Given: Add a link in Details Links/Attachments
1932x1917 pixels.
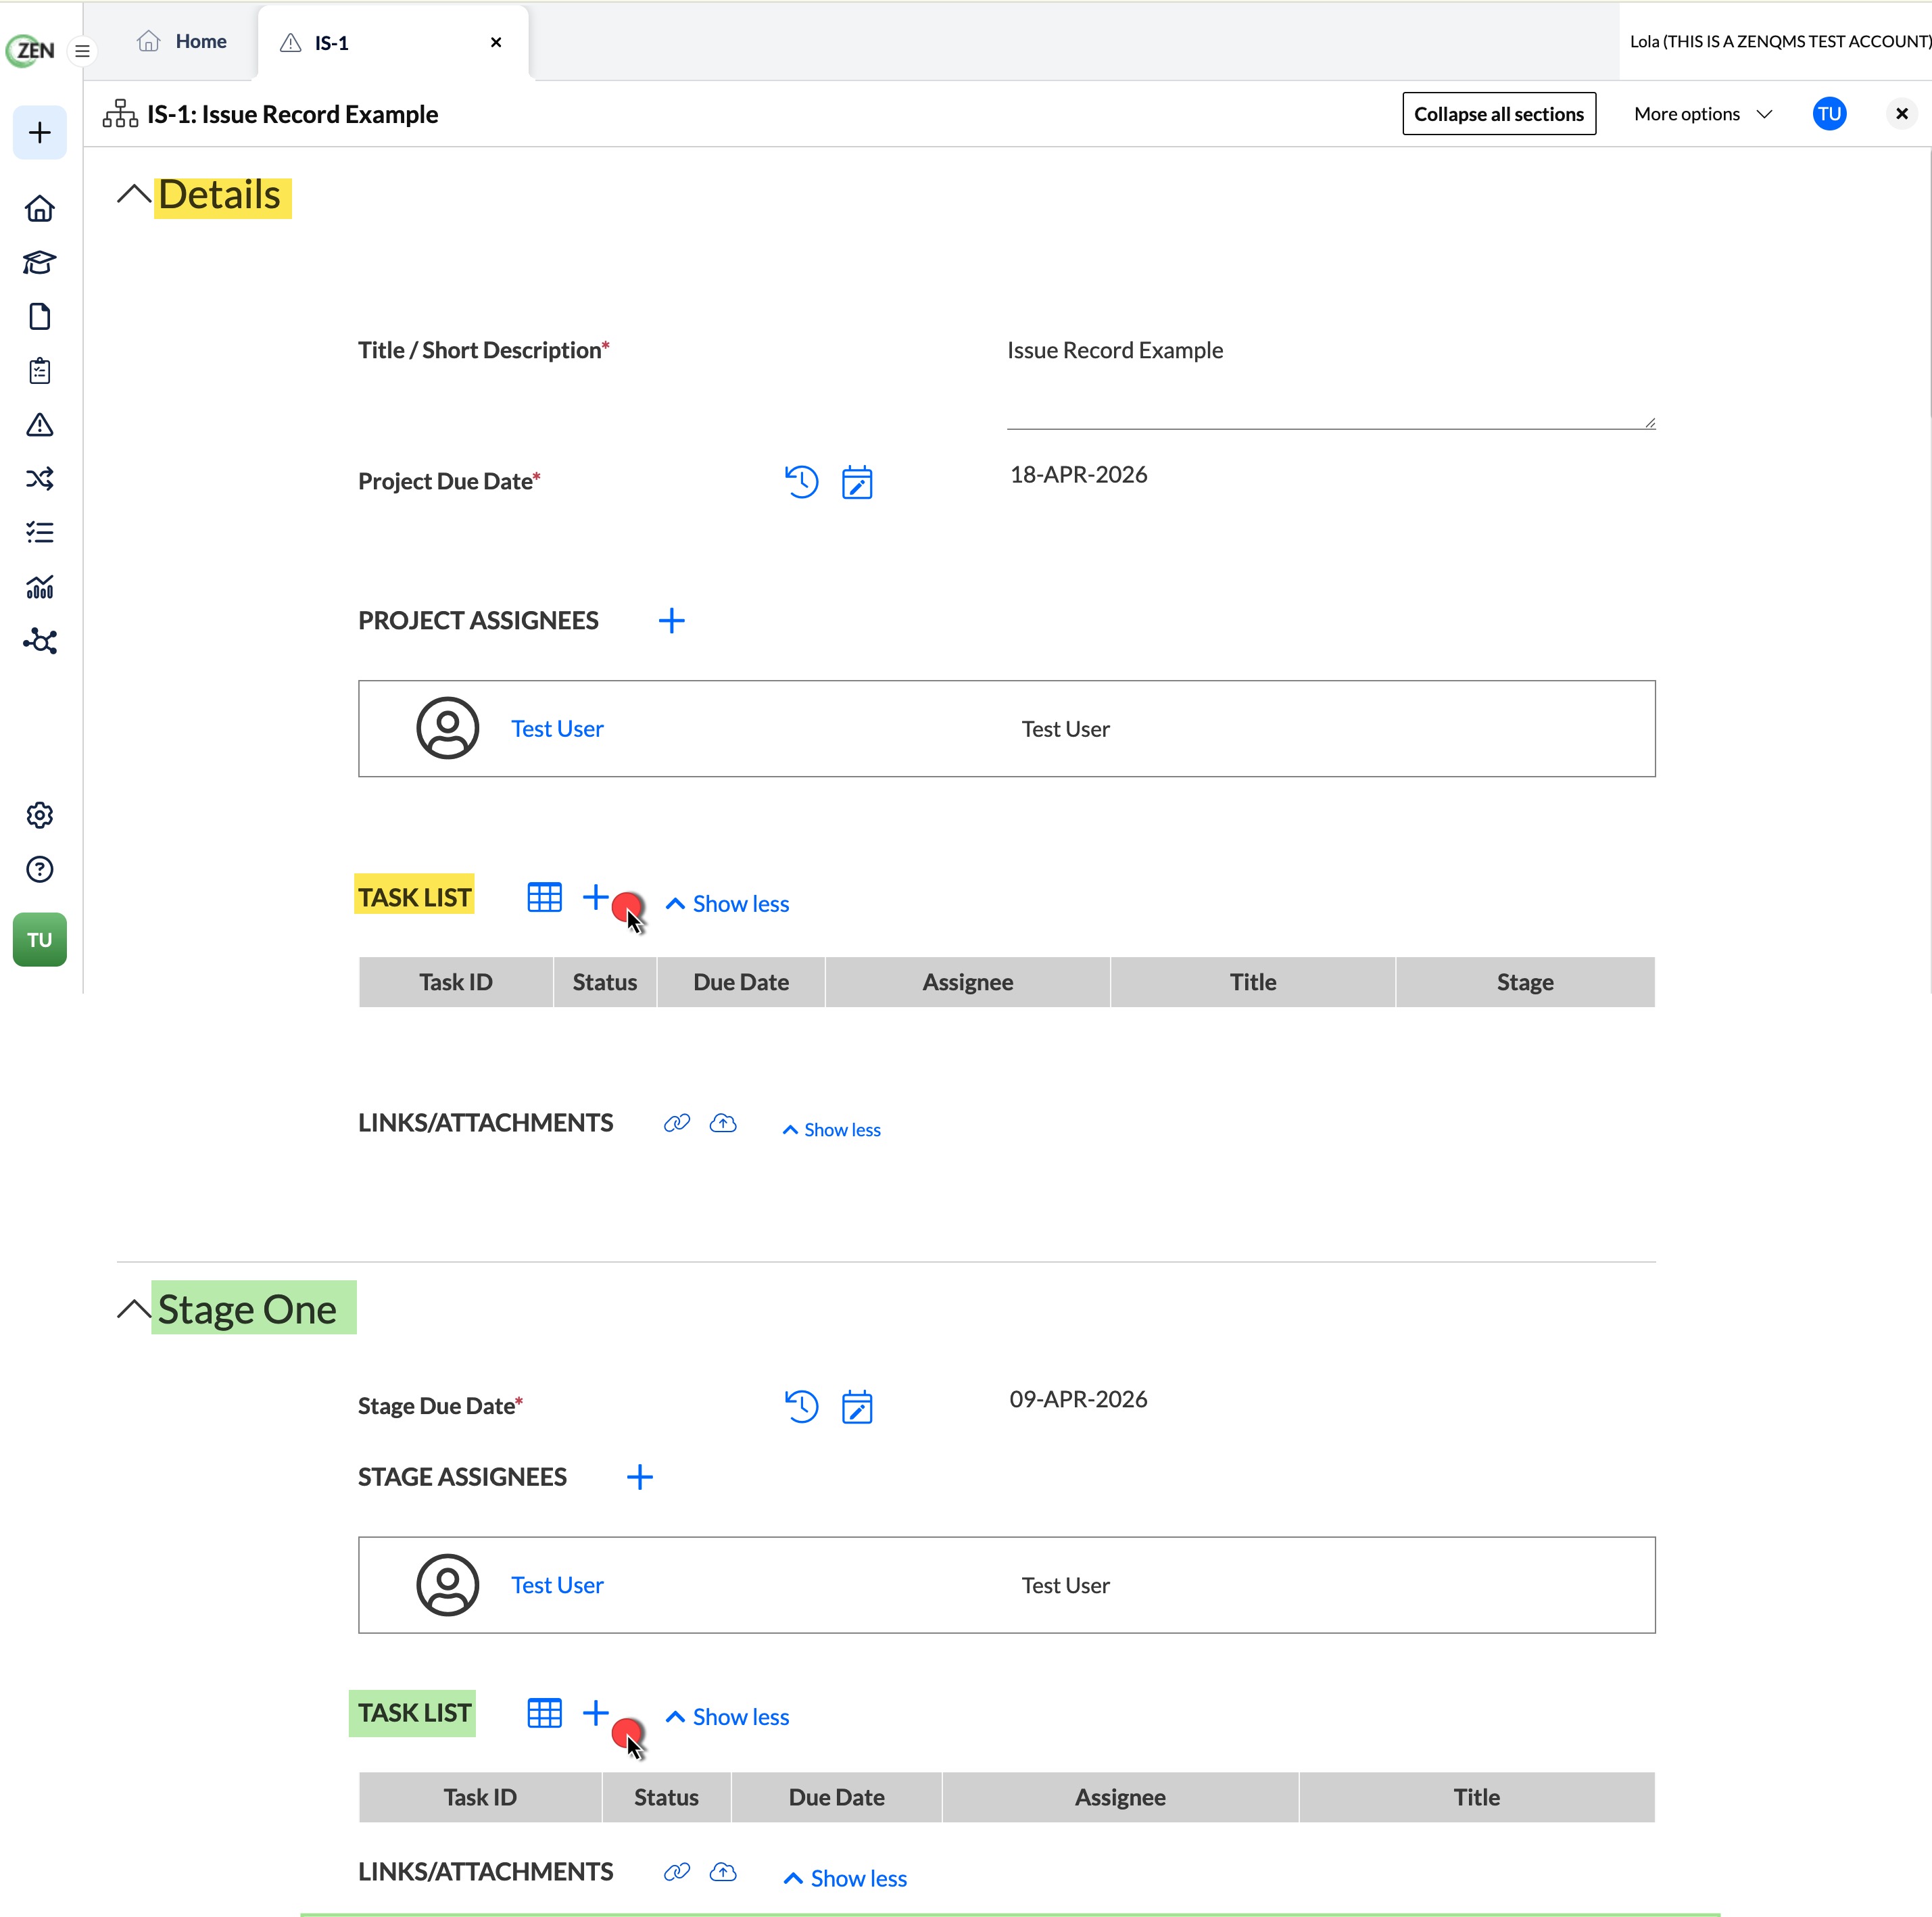Looking at the screenshot, I should tap(677, 1123).
